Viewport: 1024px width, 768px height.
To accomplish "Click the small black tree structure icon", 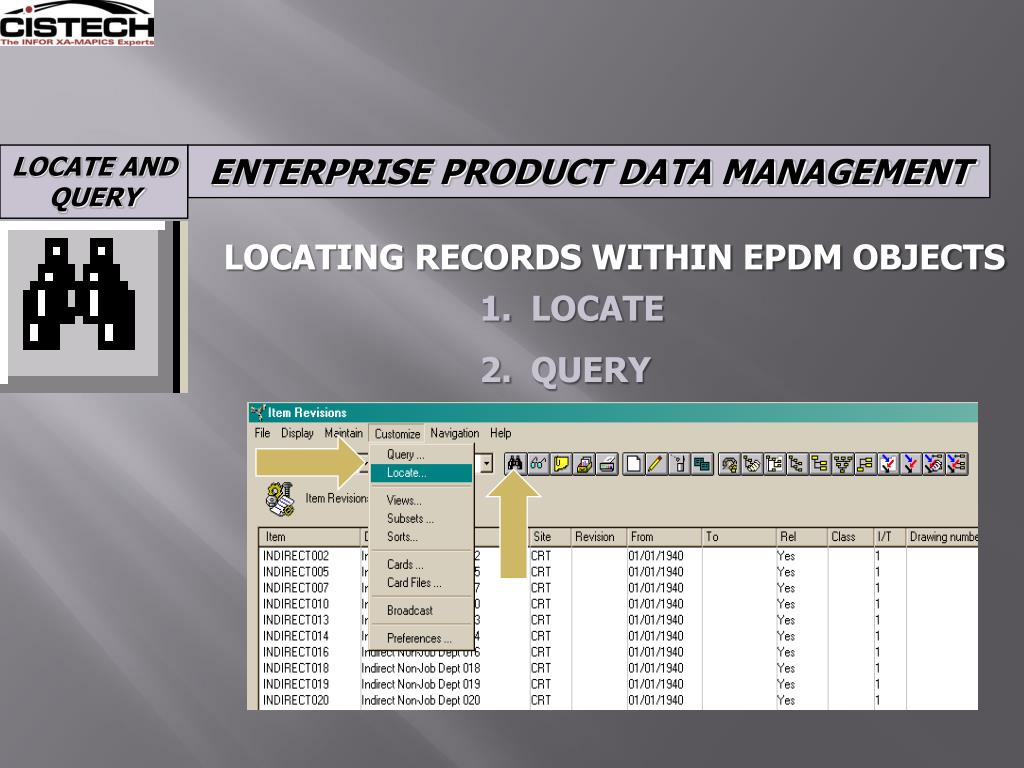I will (797, 464).
